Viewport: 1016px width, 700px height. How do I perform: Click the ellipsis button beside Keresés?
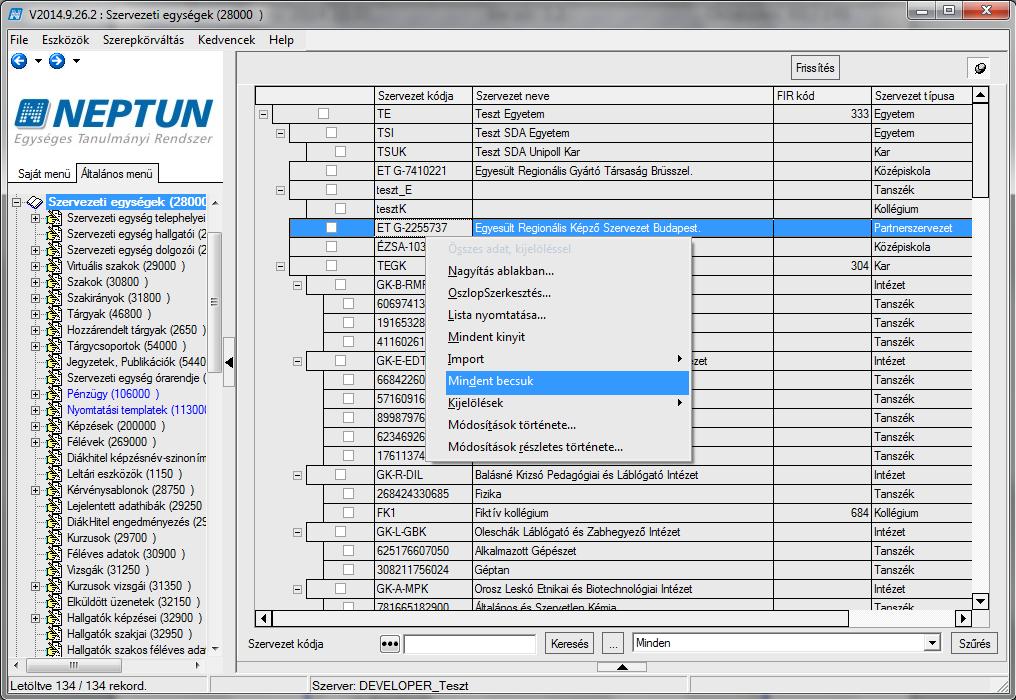pyautogui.click(x=612, y=644)
